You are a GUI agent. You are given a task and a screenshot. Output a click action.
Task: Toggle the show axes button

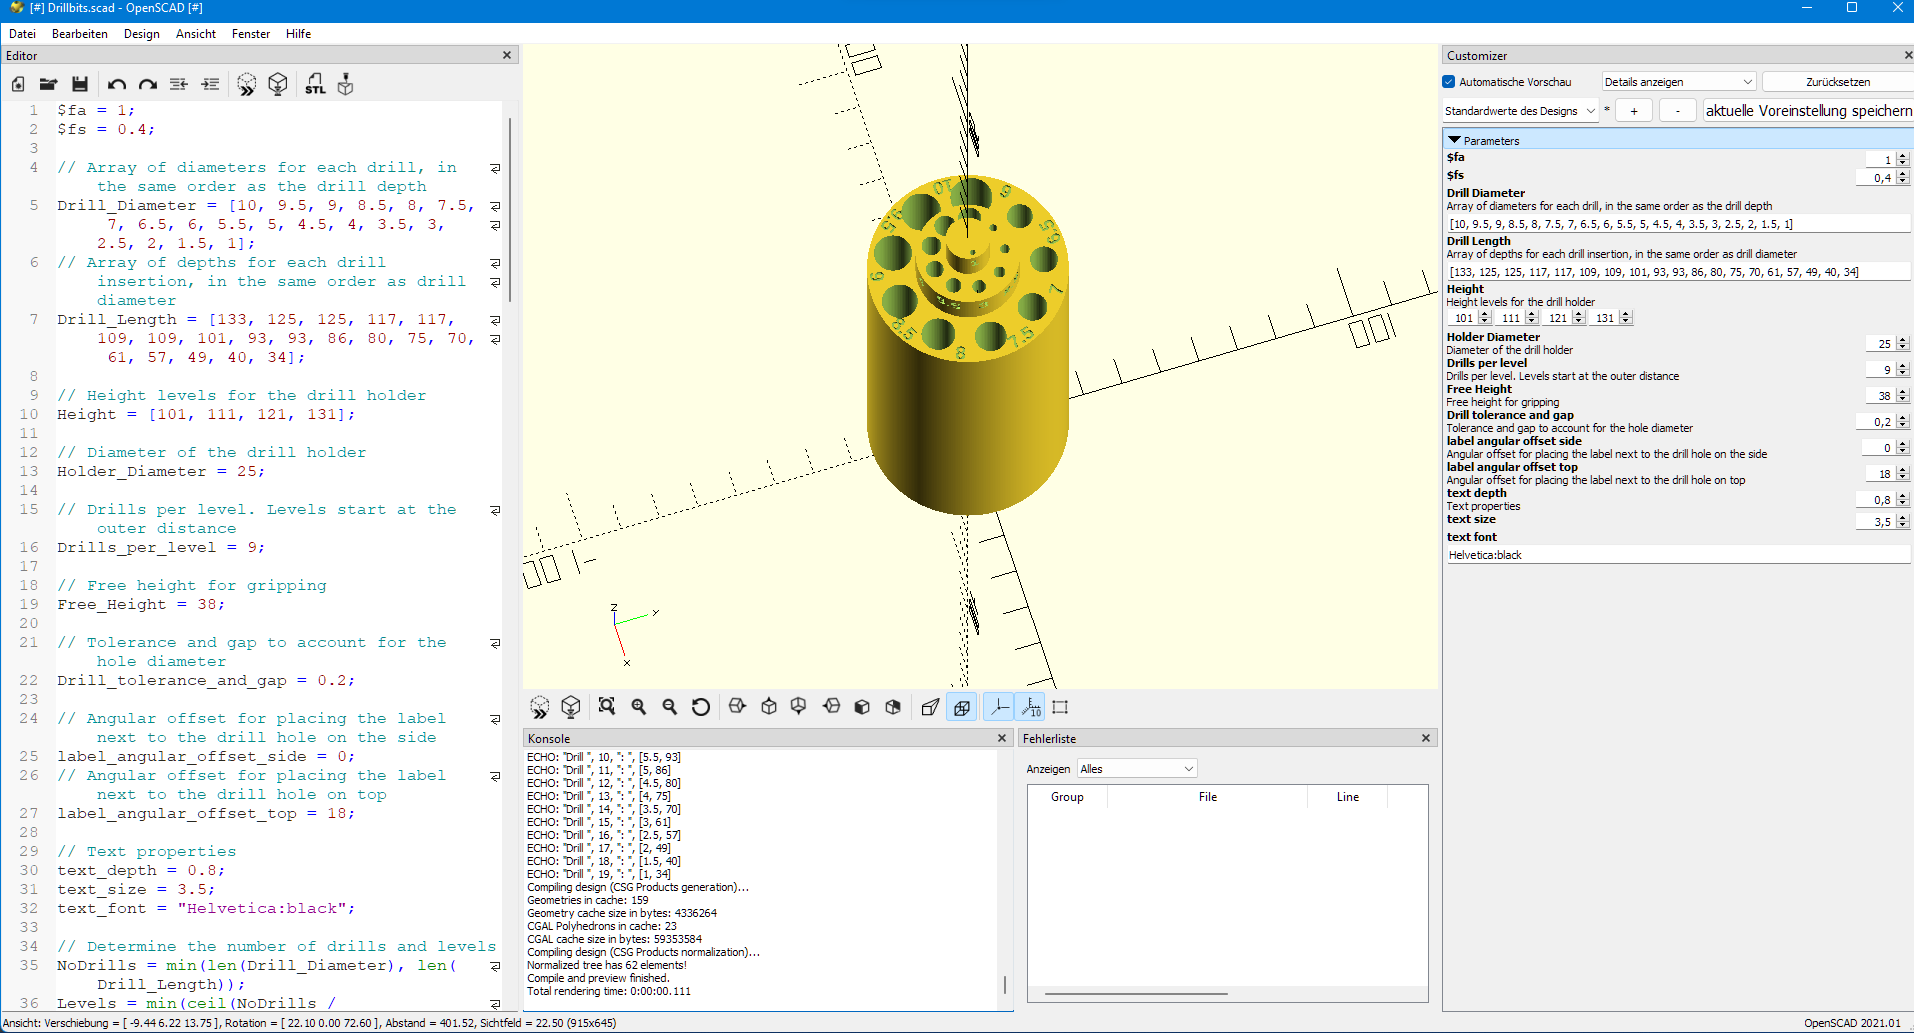tap(999, 707)
